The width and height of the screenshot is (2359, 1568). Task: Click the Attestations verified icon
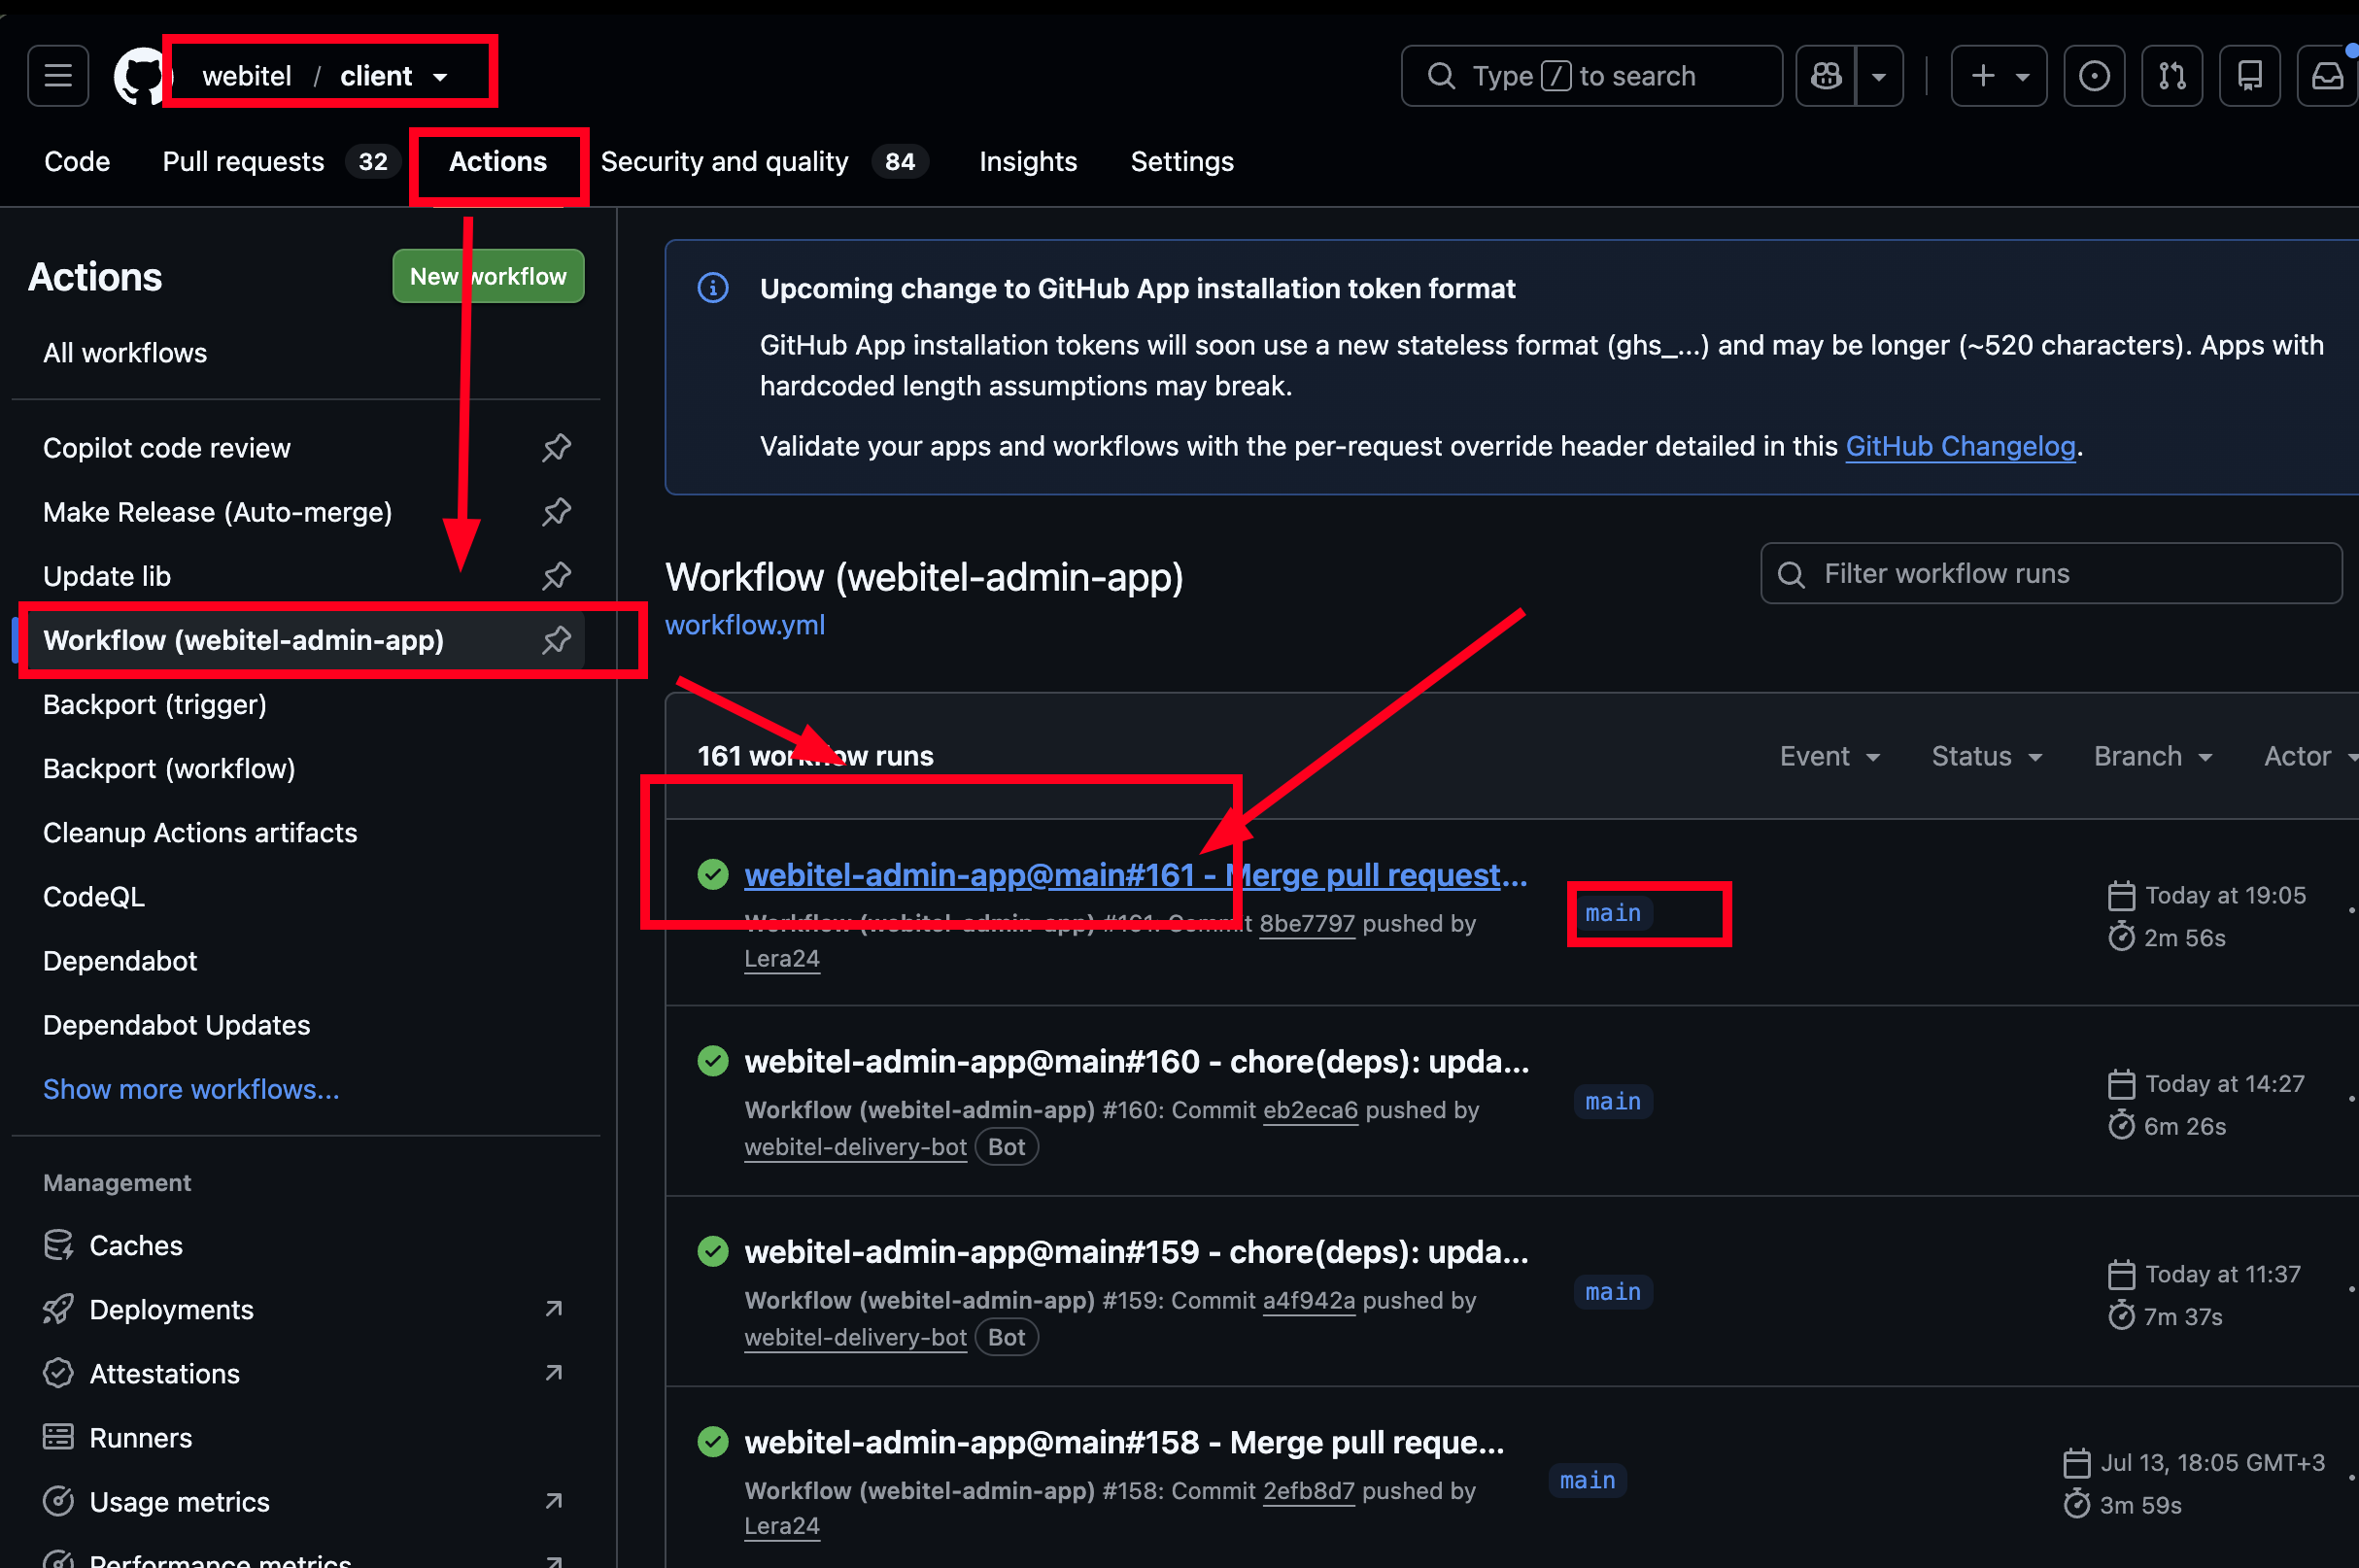coord(58,1373)
